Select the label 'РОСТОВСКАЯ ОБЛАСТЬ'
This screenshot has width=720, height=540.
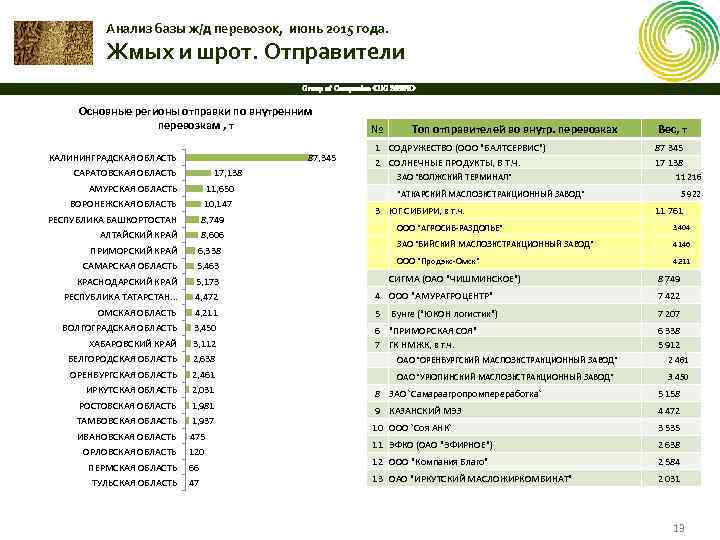click(128, 406)
